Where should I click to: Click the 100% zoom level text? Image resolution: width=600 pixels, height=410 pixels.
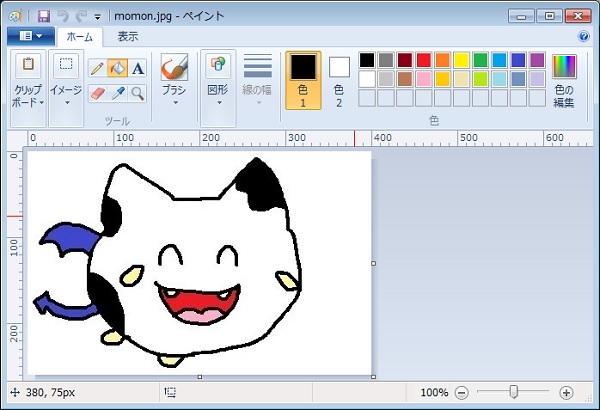[x=434, y=392]
